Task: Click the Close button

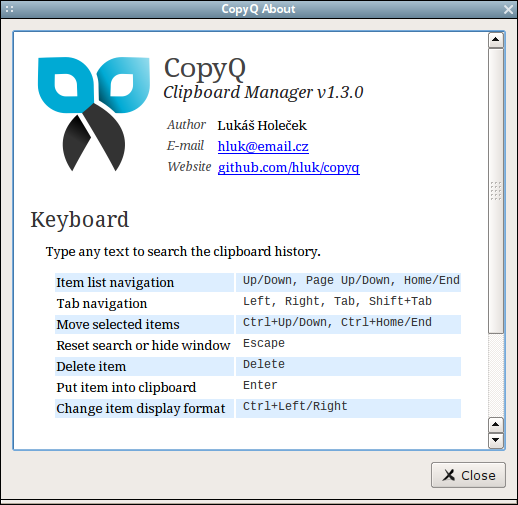Action: (468, 475)
